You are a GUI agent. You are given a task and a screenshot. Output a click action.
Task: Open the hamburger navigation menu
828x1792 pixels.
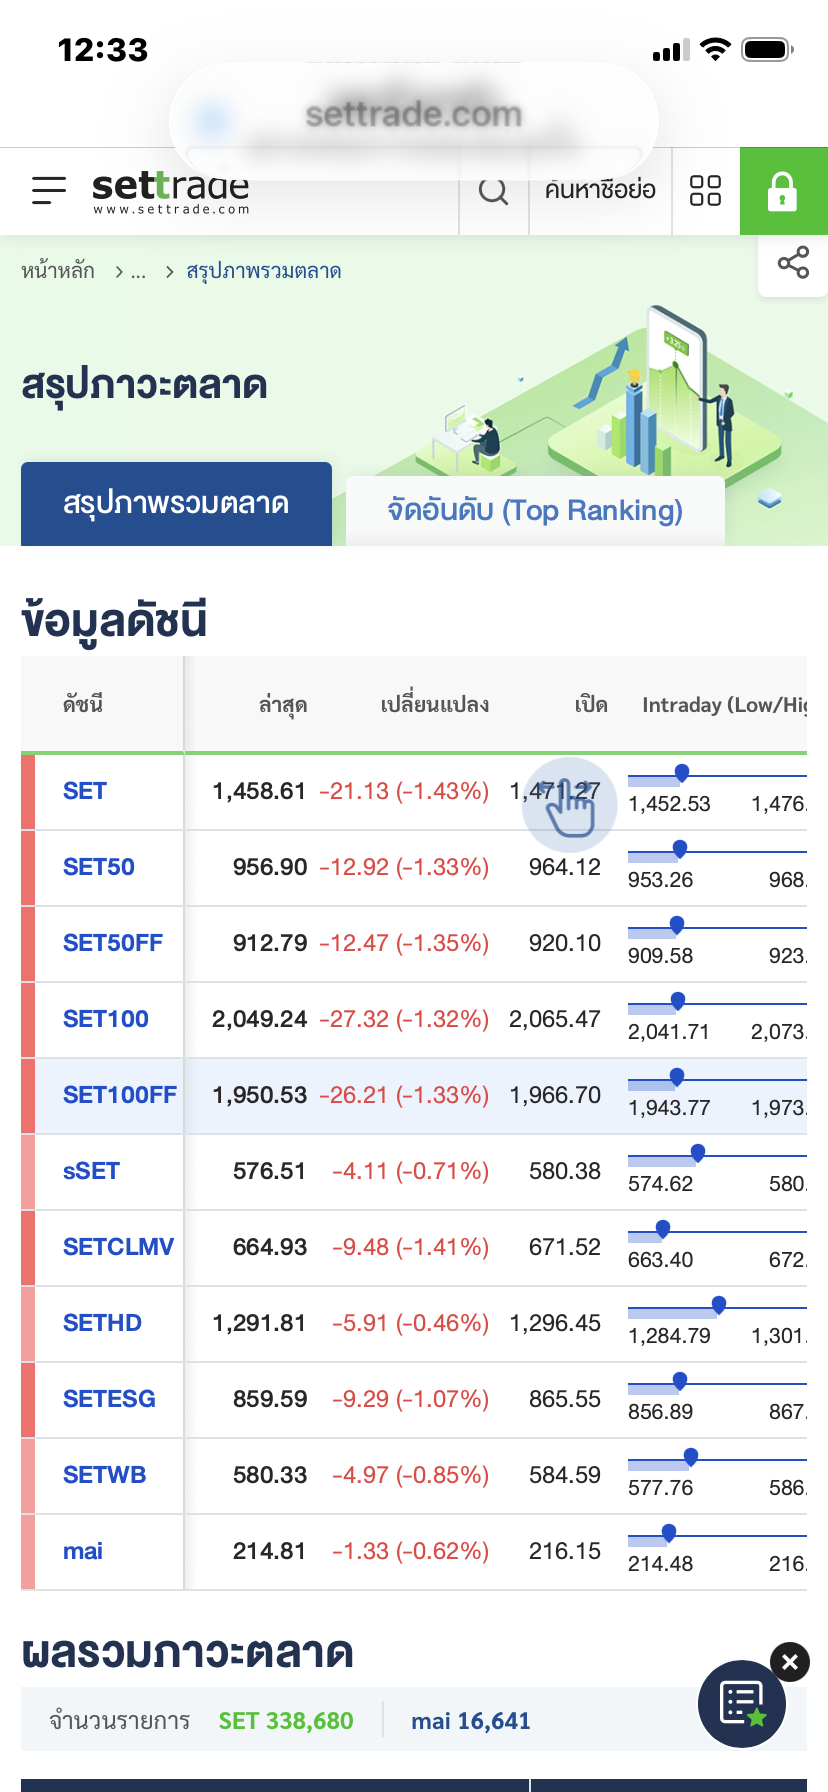click(48, 190)
